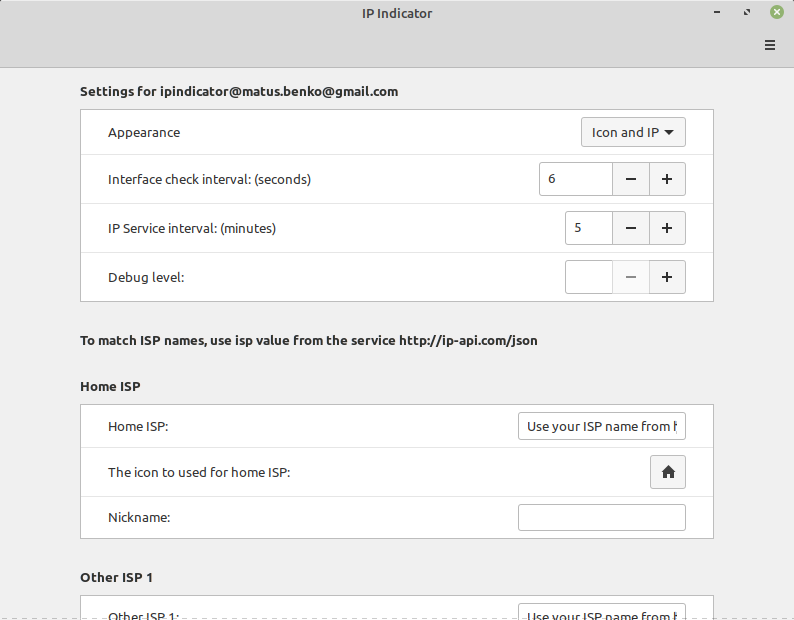Click the 'IP Service interval: (minutes)' label
This screenshot has width=794, height=620.
(192, 228)
